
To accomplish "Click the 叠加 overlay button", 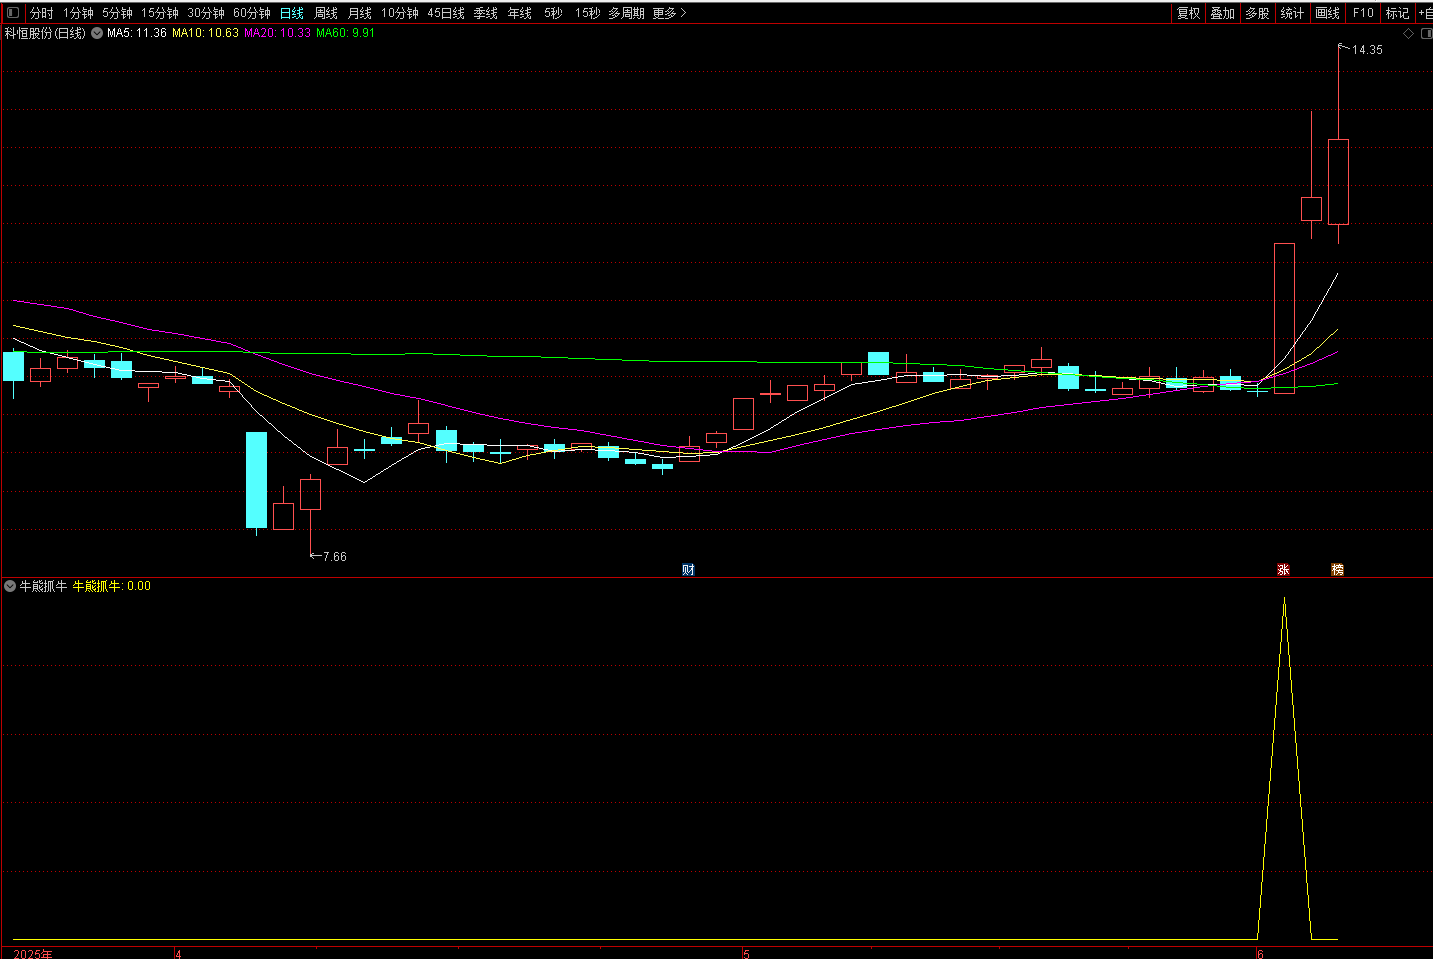I will [1222, 13].
